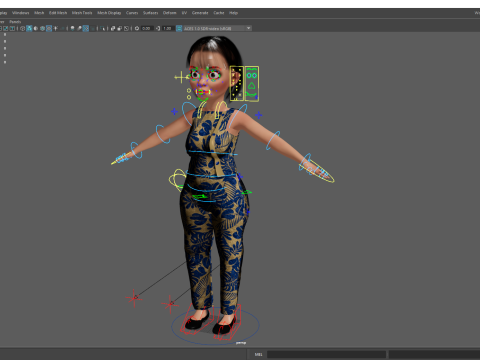Toggle the view transform icon
The height and width of the screenshot is (360, 480).
point(179,28)
